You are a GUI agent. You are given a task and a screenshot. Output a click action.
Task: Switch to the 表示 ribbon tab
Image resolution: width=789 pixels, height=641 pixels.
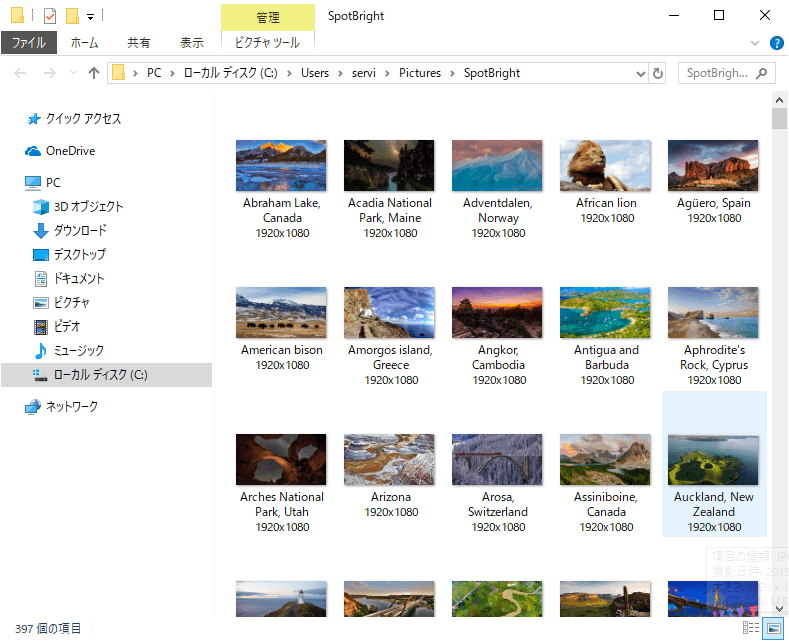[192, 43]
